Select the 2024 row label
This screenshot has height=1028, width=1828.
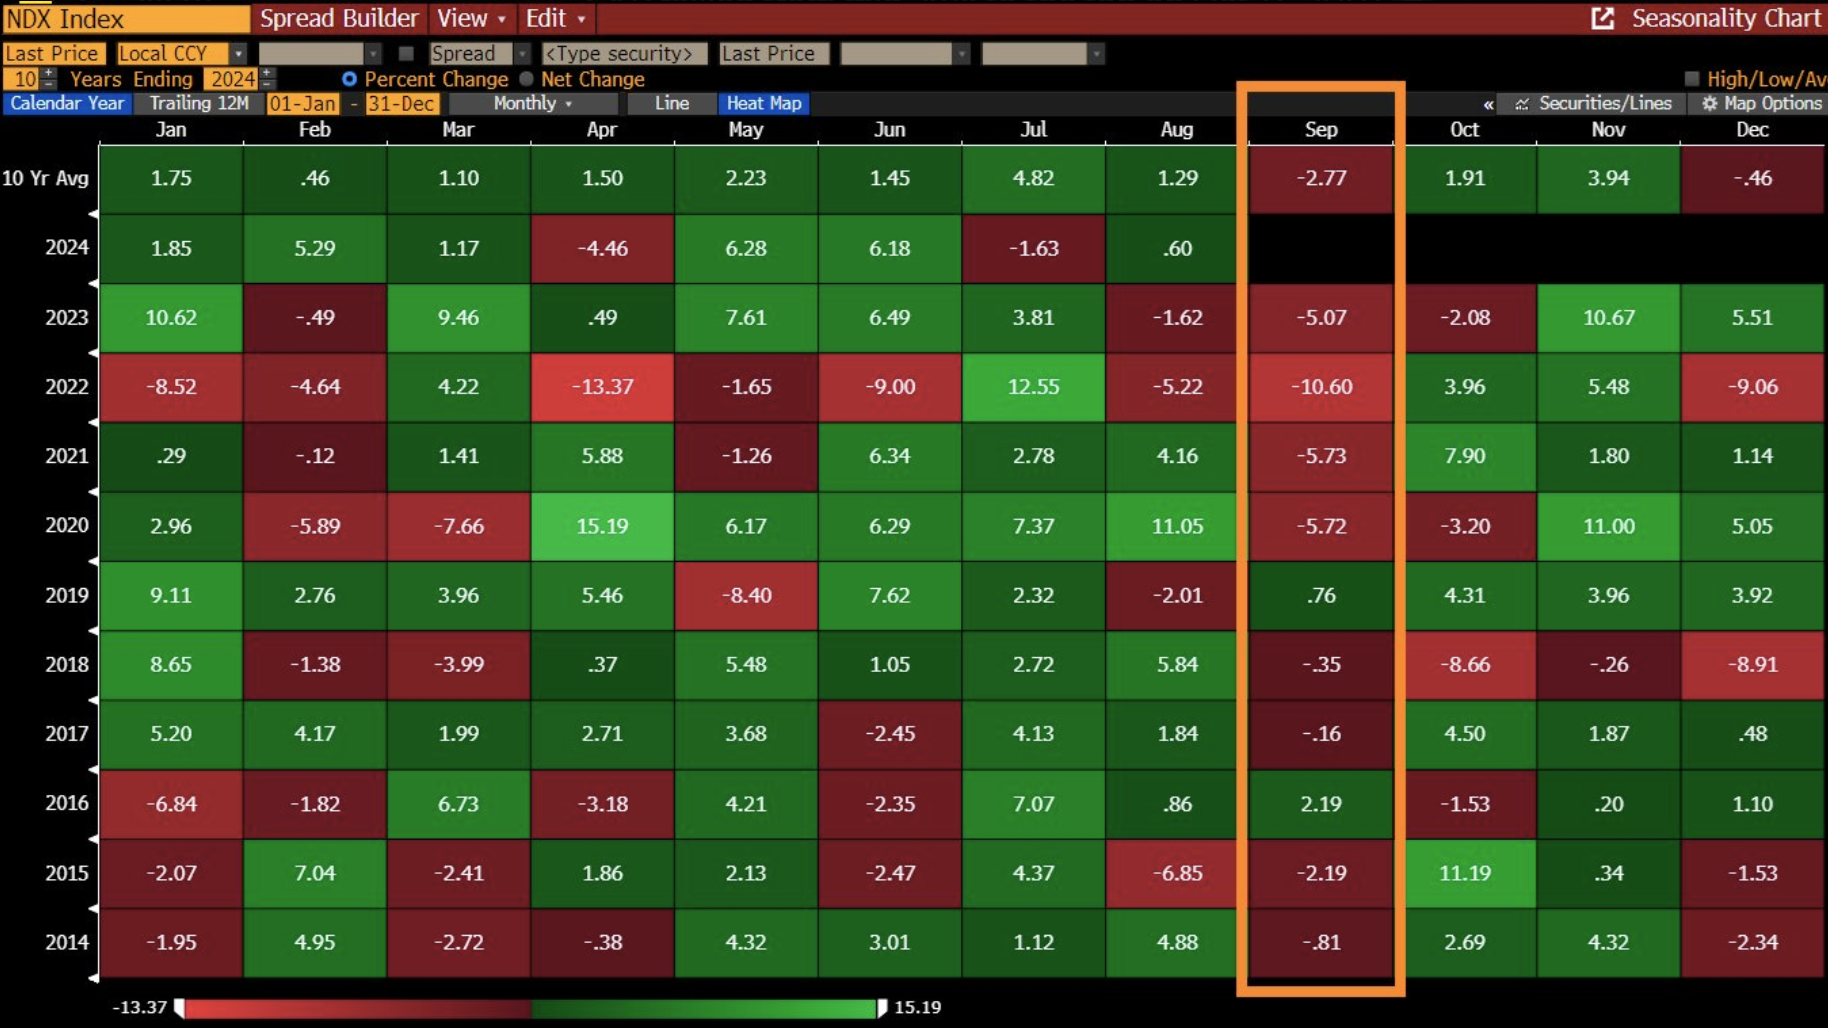click(x=67, y=248)
